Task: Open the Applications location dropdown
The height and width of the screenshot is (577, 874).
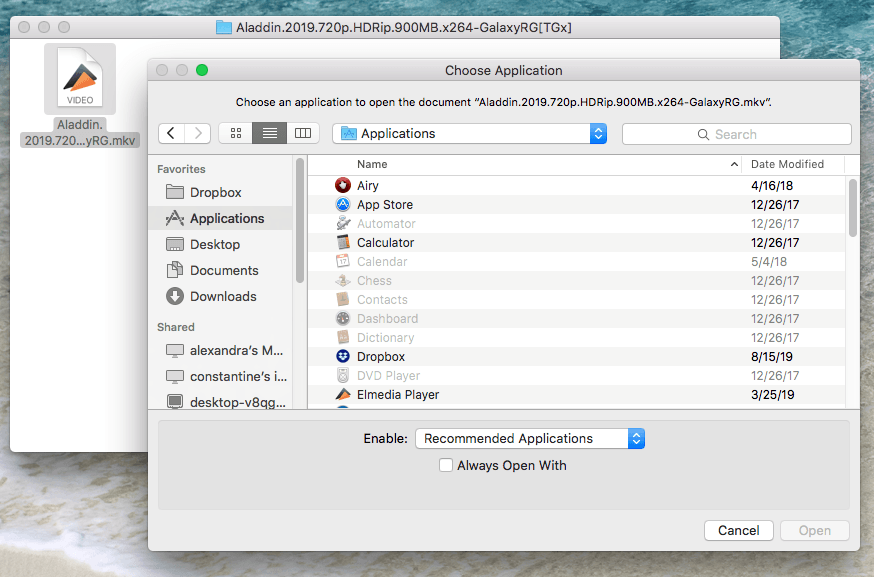Action: 470,133
